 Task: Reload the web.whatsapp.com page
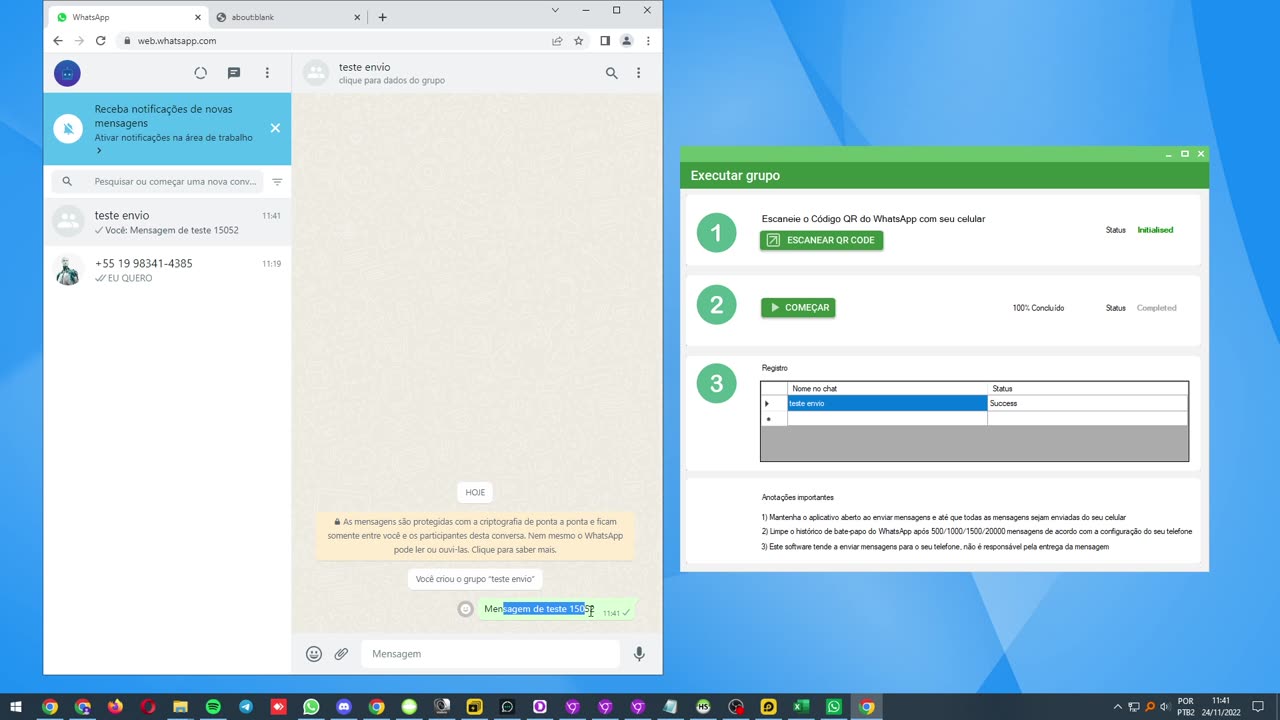pyautogui.click(x=100, y=41)
